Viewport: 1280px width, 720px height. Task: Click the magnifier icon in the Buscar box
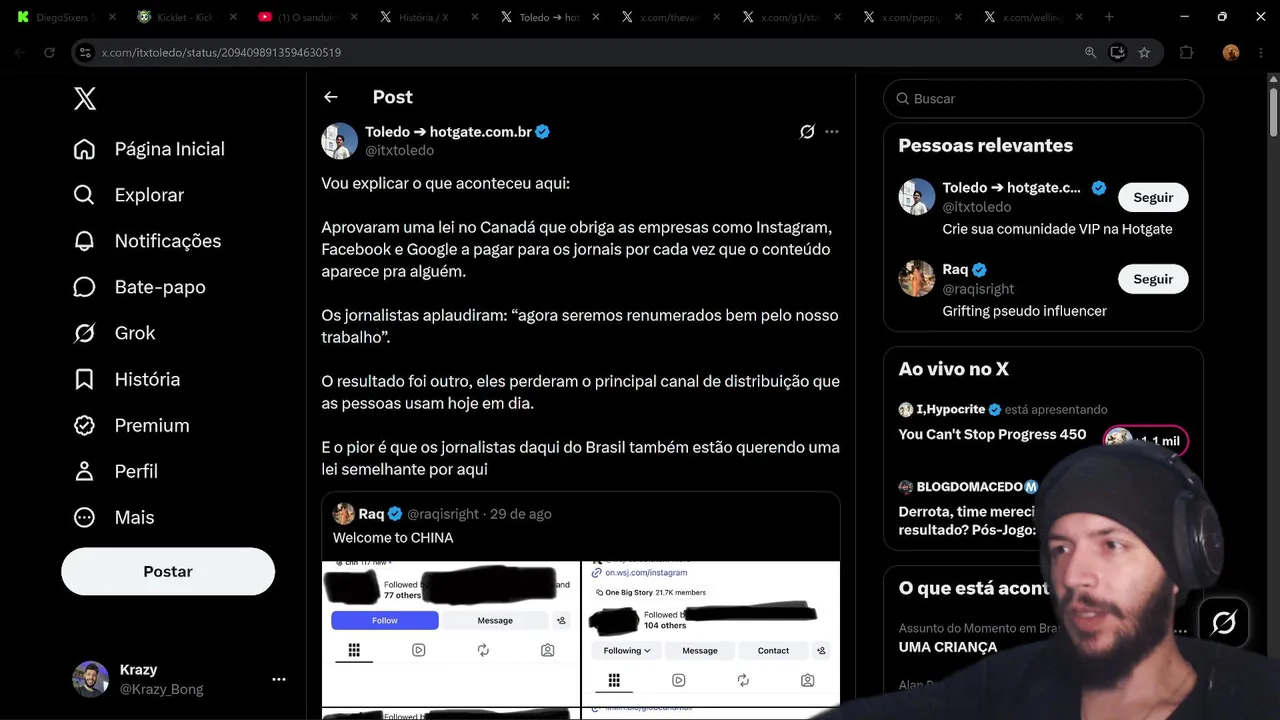click(x=903, y=99)
